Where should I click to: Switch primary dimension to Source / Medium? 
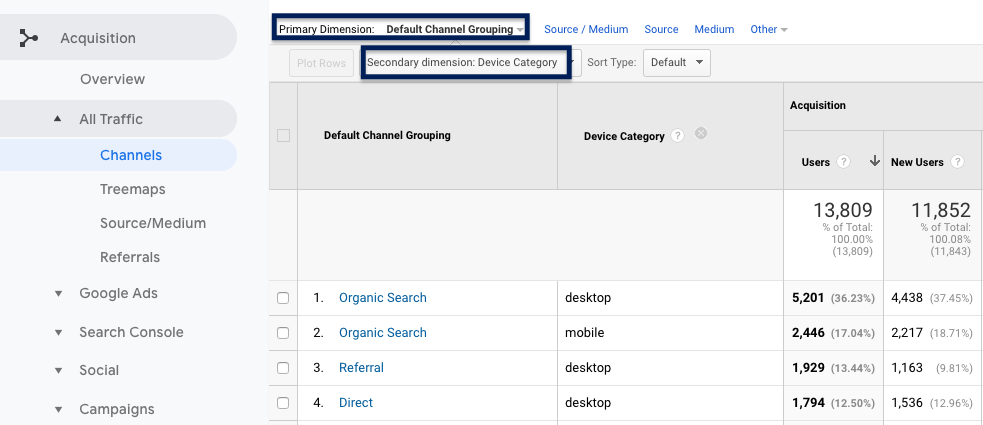585,29
